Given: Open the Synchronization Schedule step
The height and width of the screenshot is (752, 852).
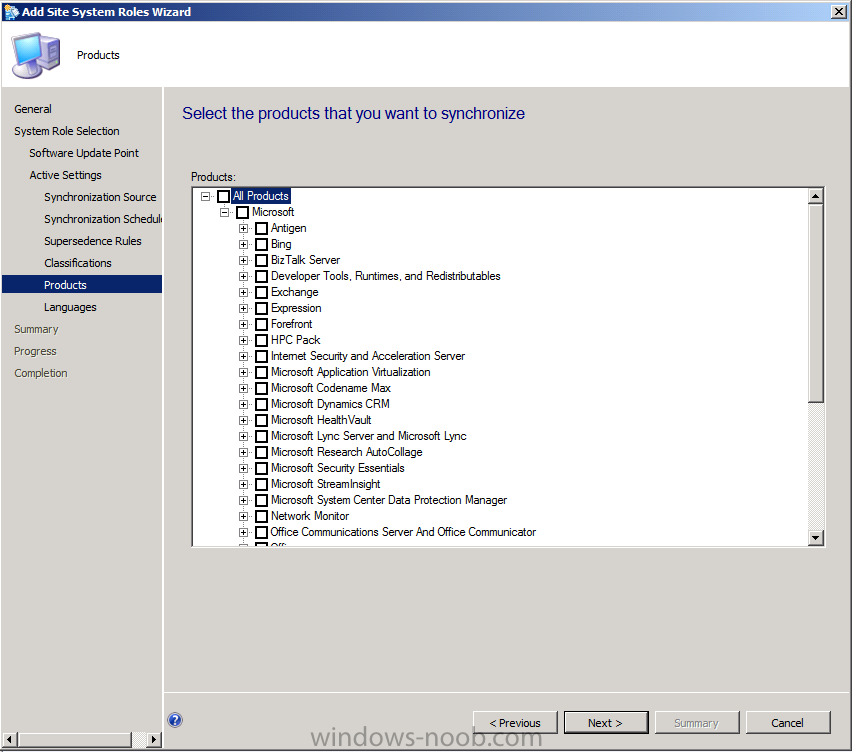Looking at the screenshot, I should click(103, 219).
